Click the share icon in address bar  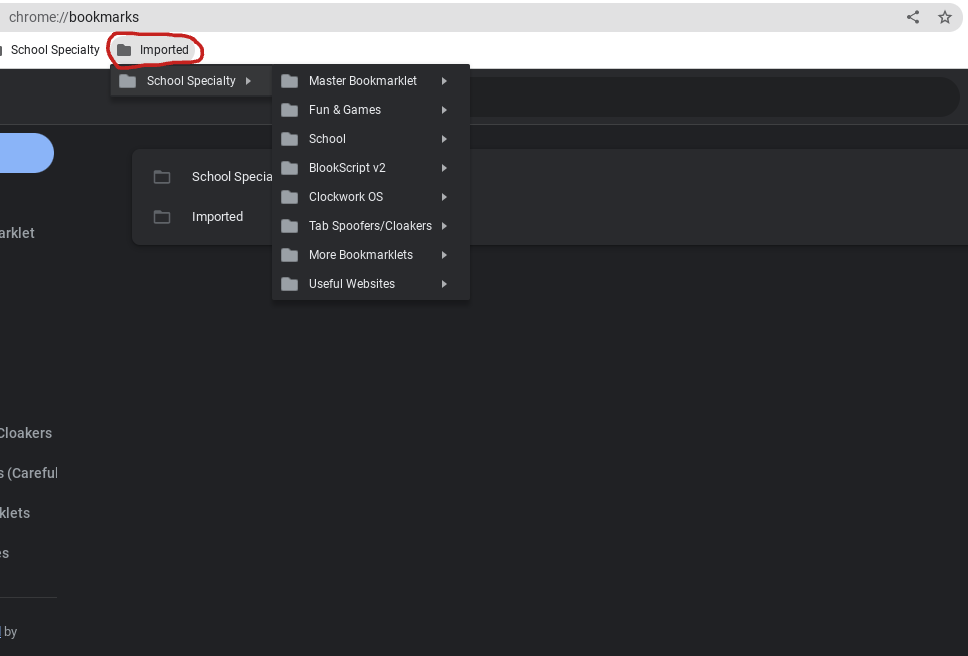[913, 17]
